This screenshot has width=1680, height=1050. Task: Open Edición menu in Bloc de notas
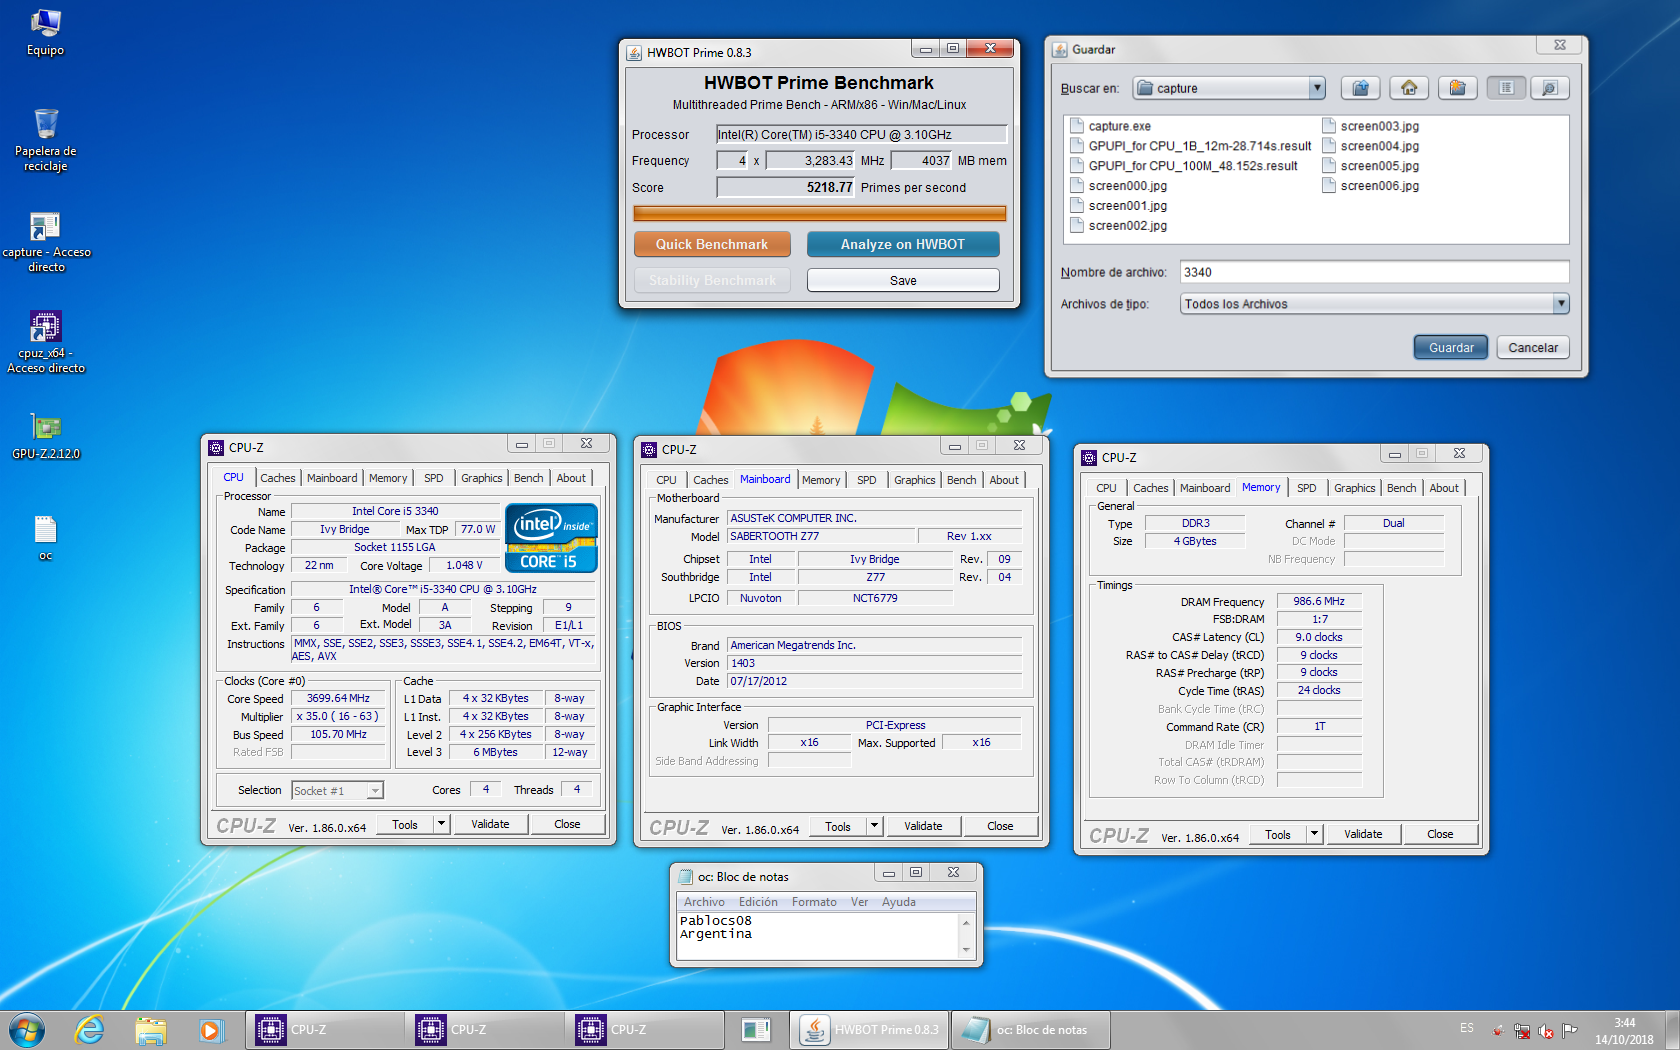[x=758, y=902]
